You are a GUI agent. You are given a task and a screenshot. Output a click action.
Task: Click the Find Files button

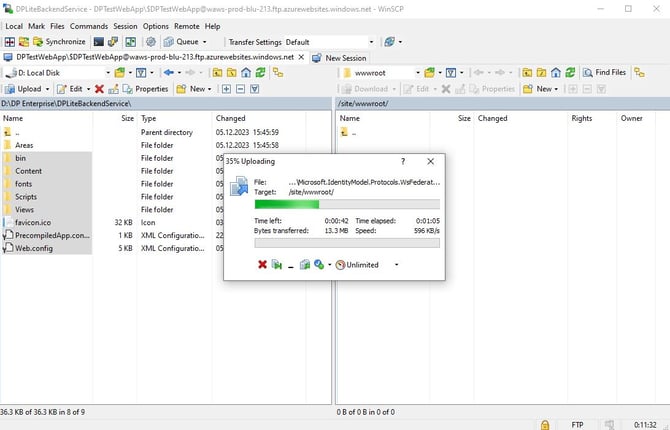pyautogui.click(x=604, y=72)
